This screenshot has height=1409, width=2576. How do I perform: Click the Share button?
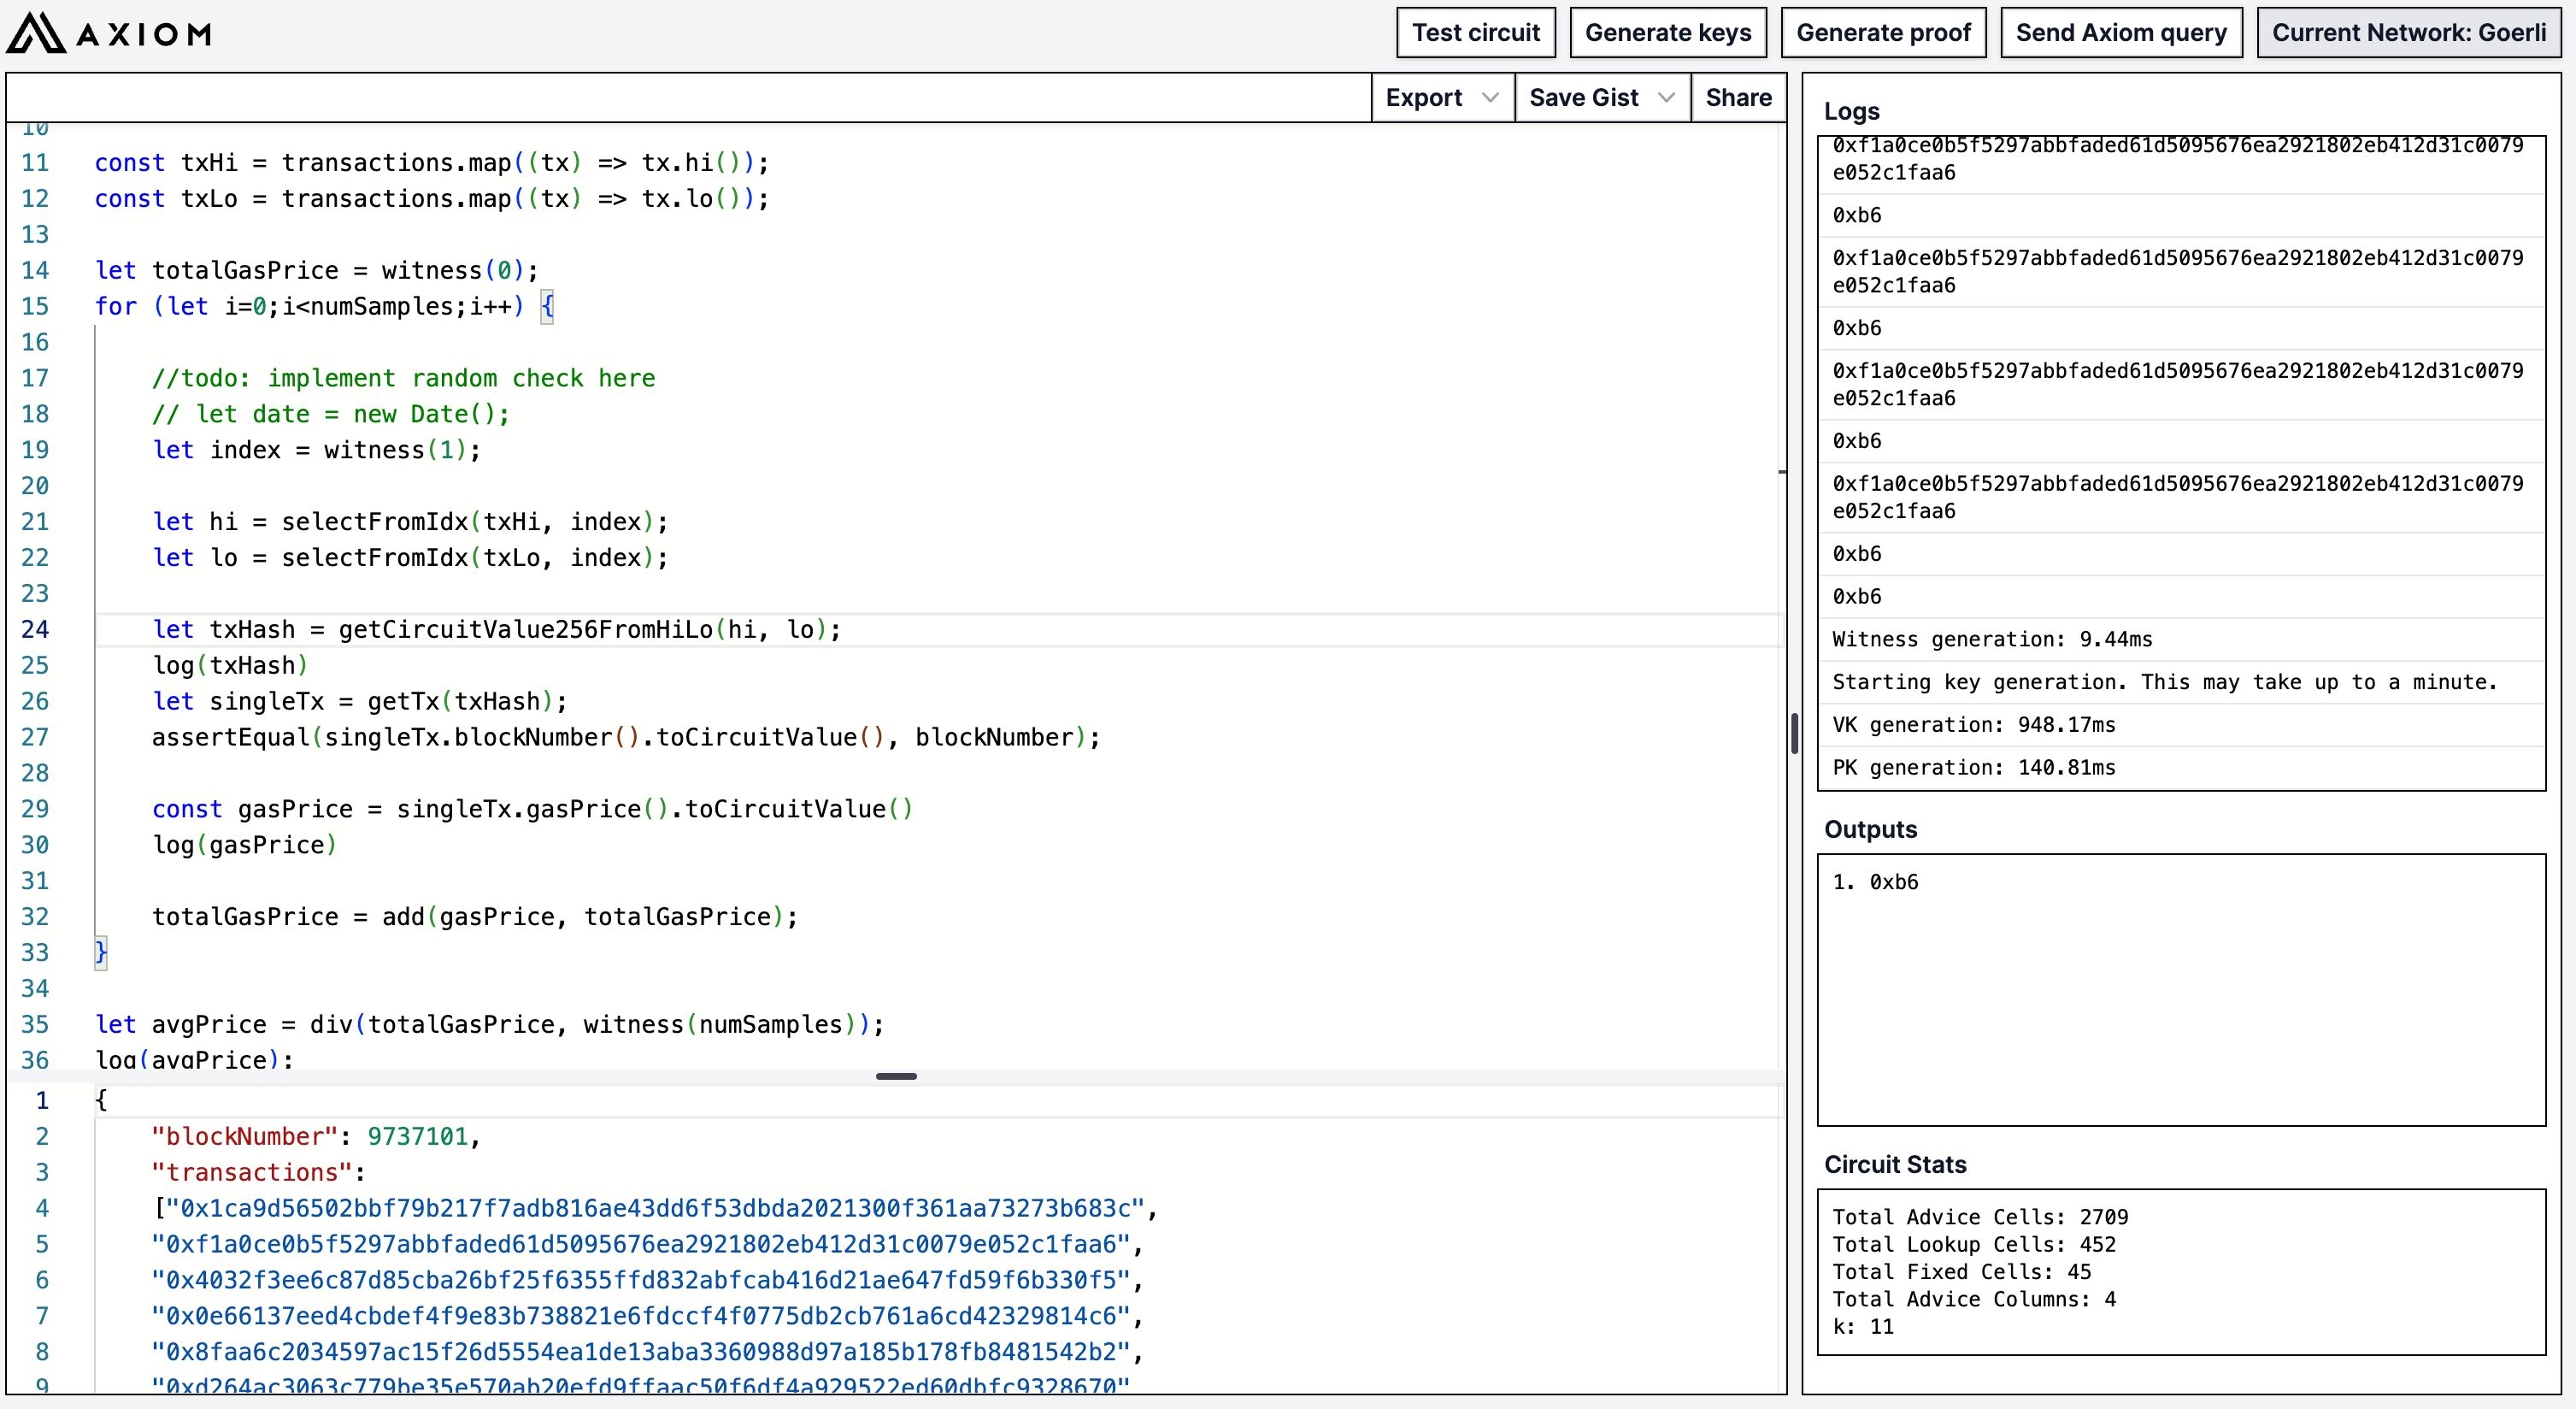[x=1738, y=98]
